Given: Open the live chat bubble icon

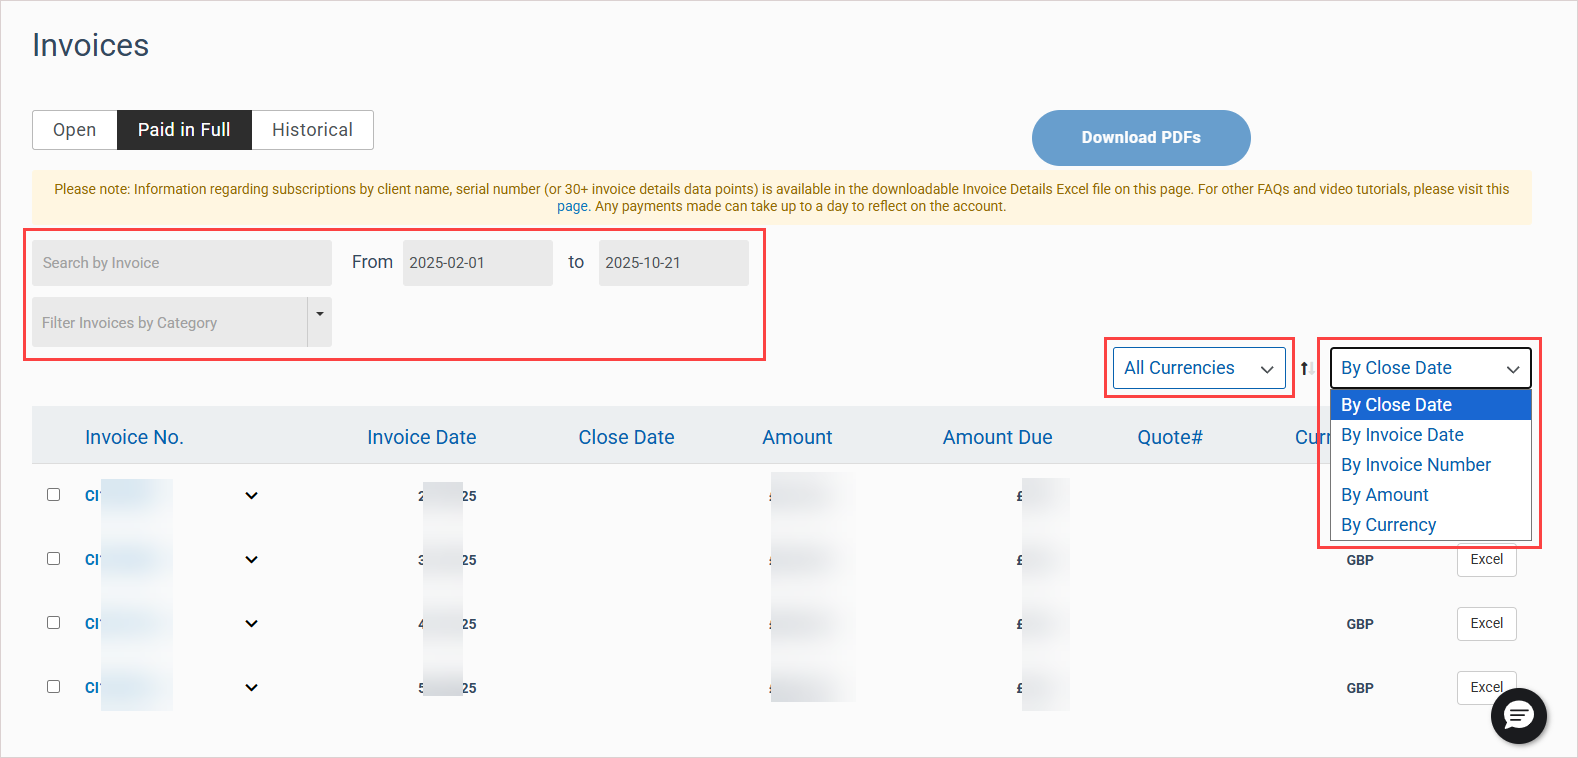Looking at the screenshot, I should (x=1518, y=715).
